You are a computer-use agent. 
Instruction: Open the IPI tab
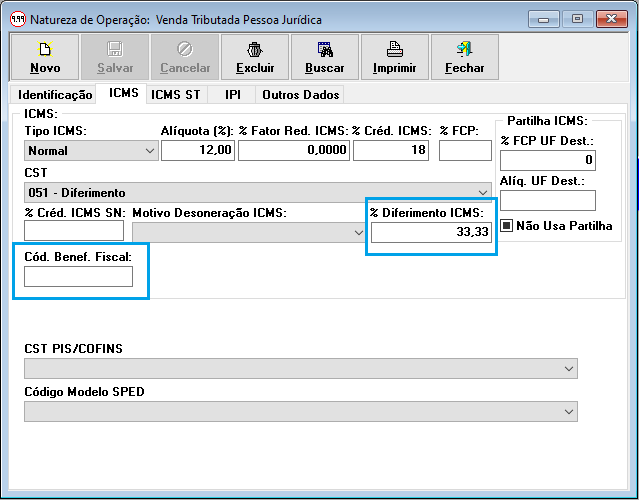[x=233, y=95]
